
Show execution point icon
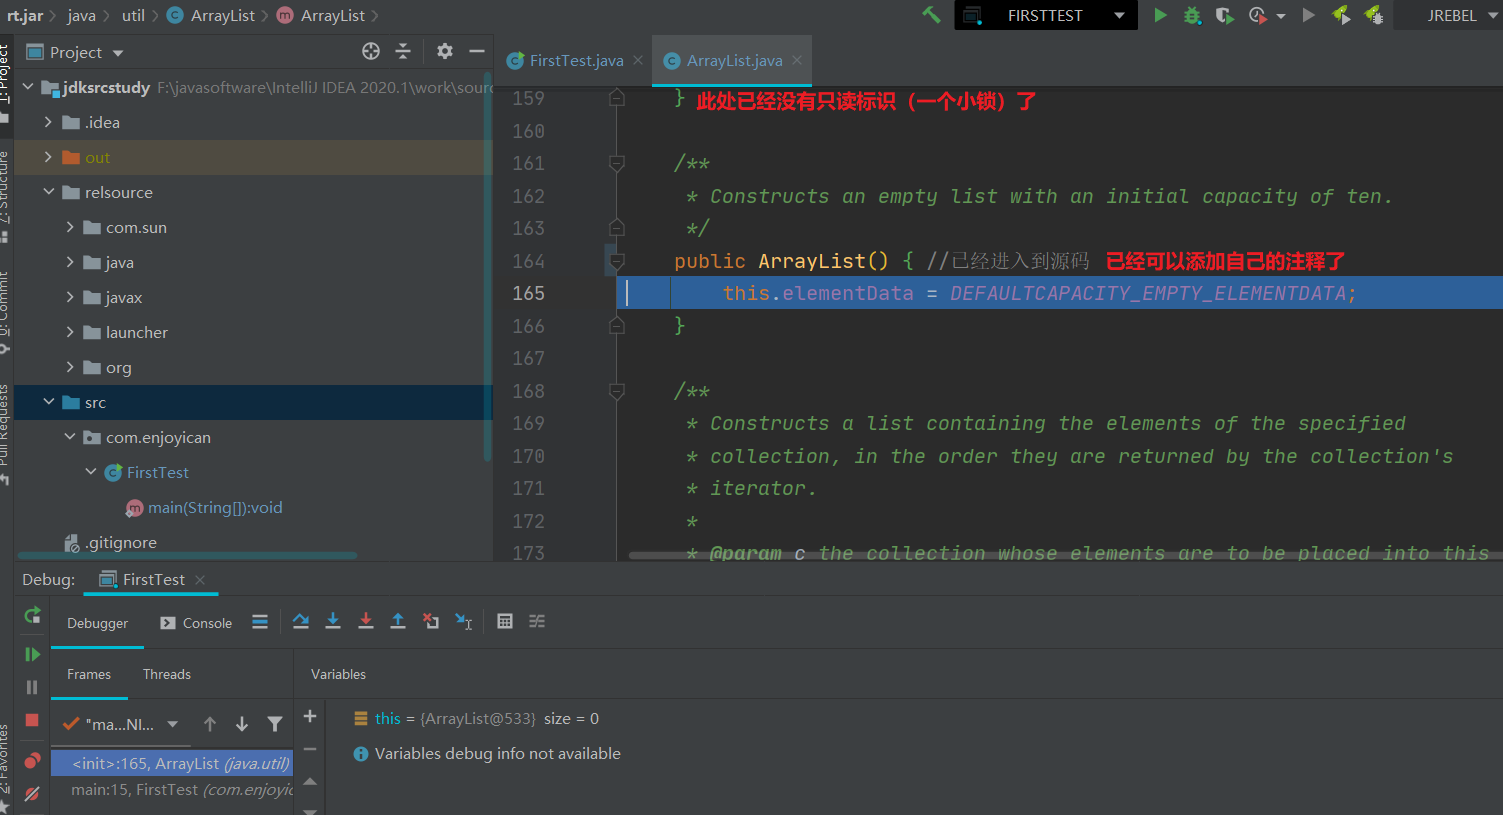point(260,622)
